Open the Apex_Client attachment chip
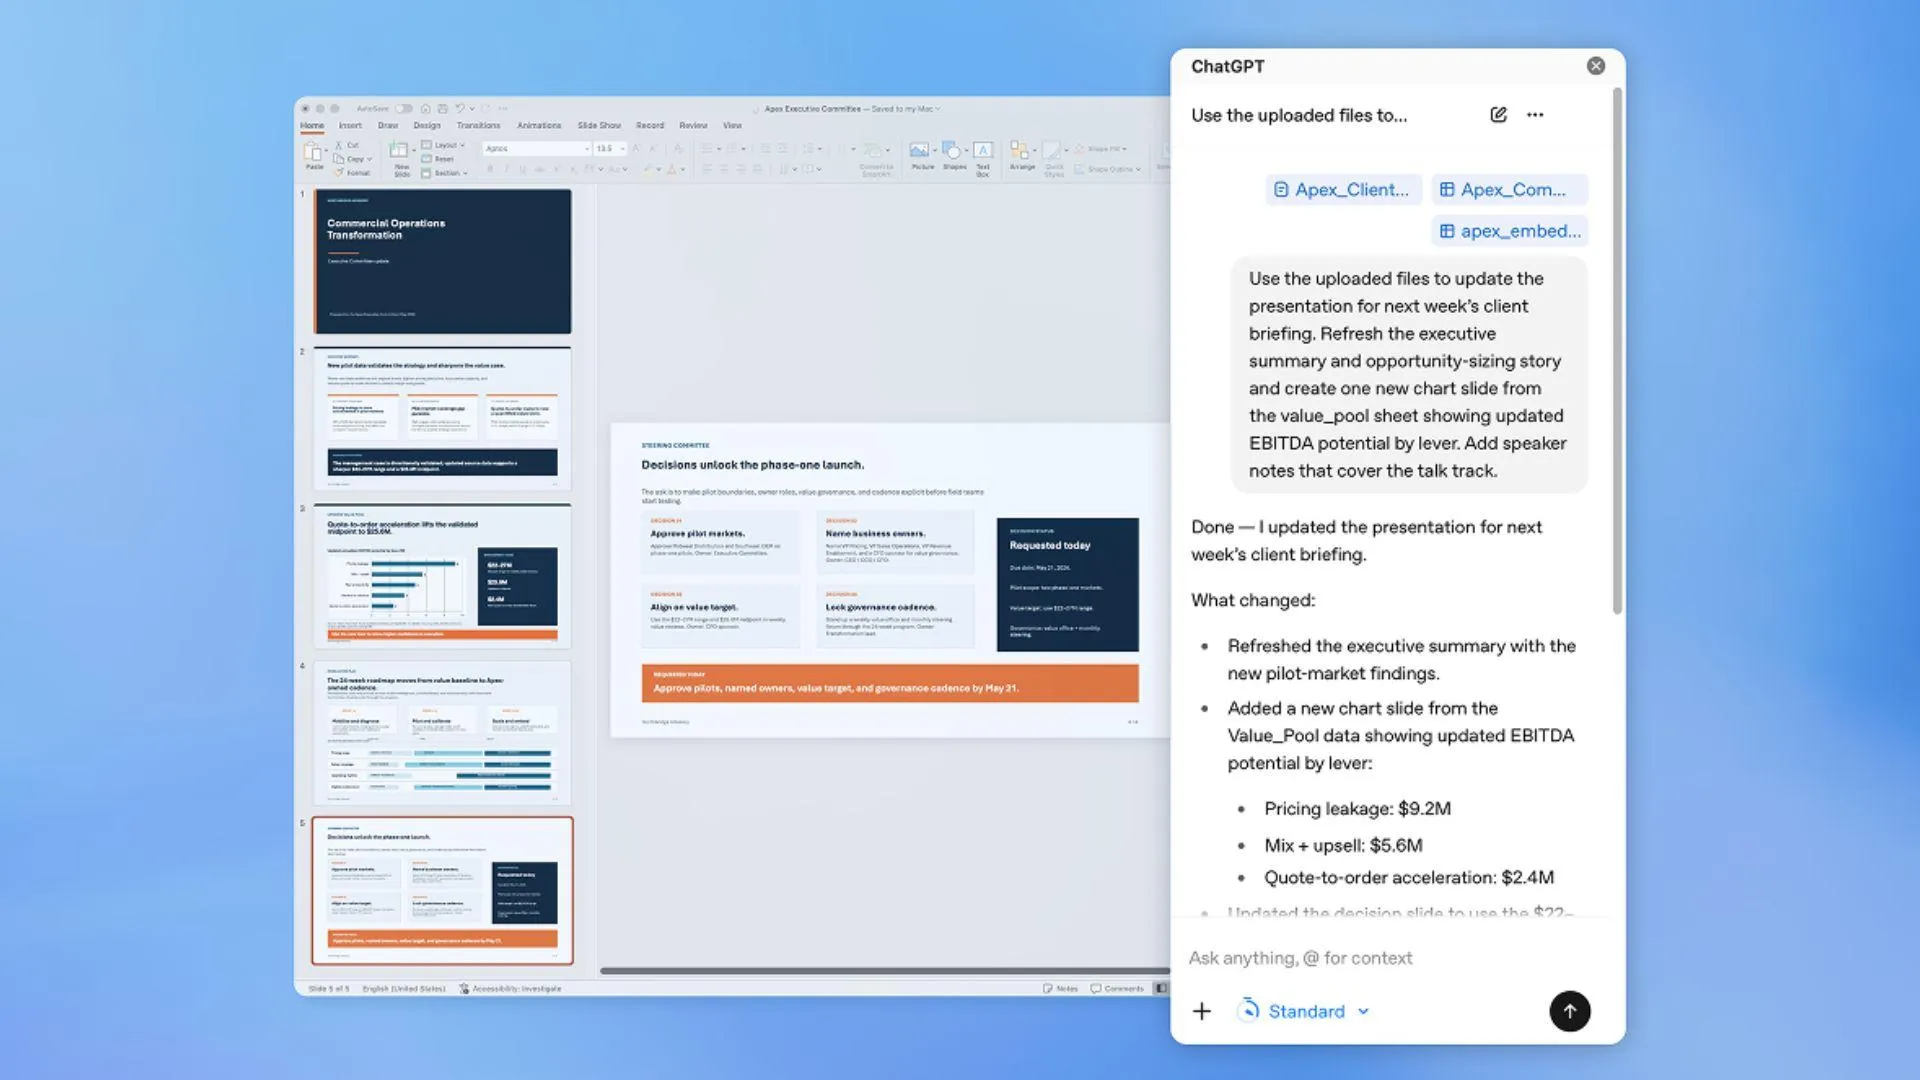 (x=1342, y=190)
